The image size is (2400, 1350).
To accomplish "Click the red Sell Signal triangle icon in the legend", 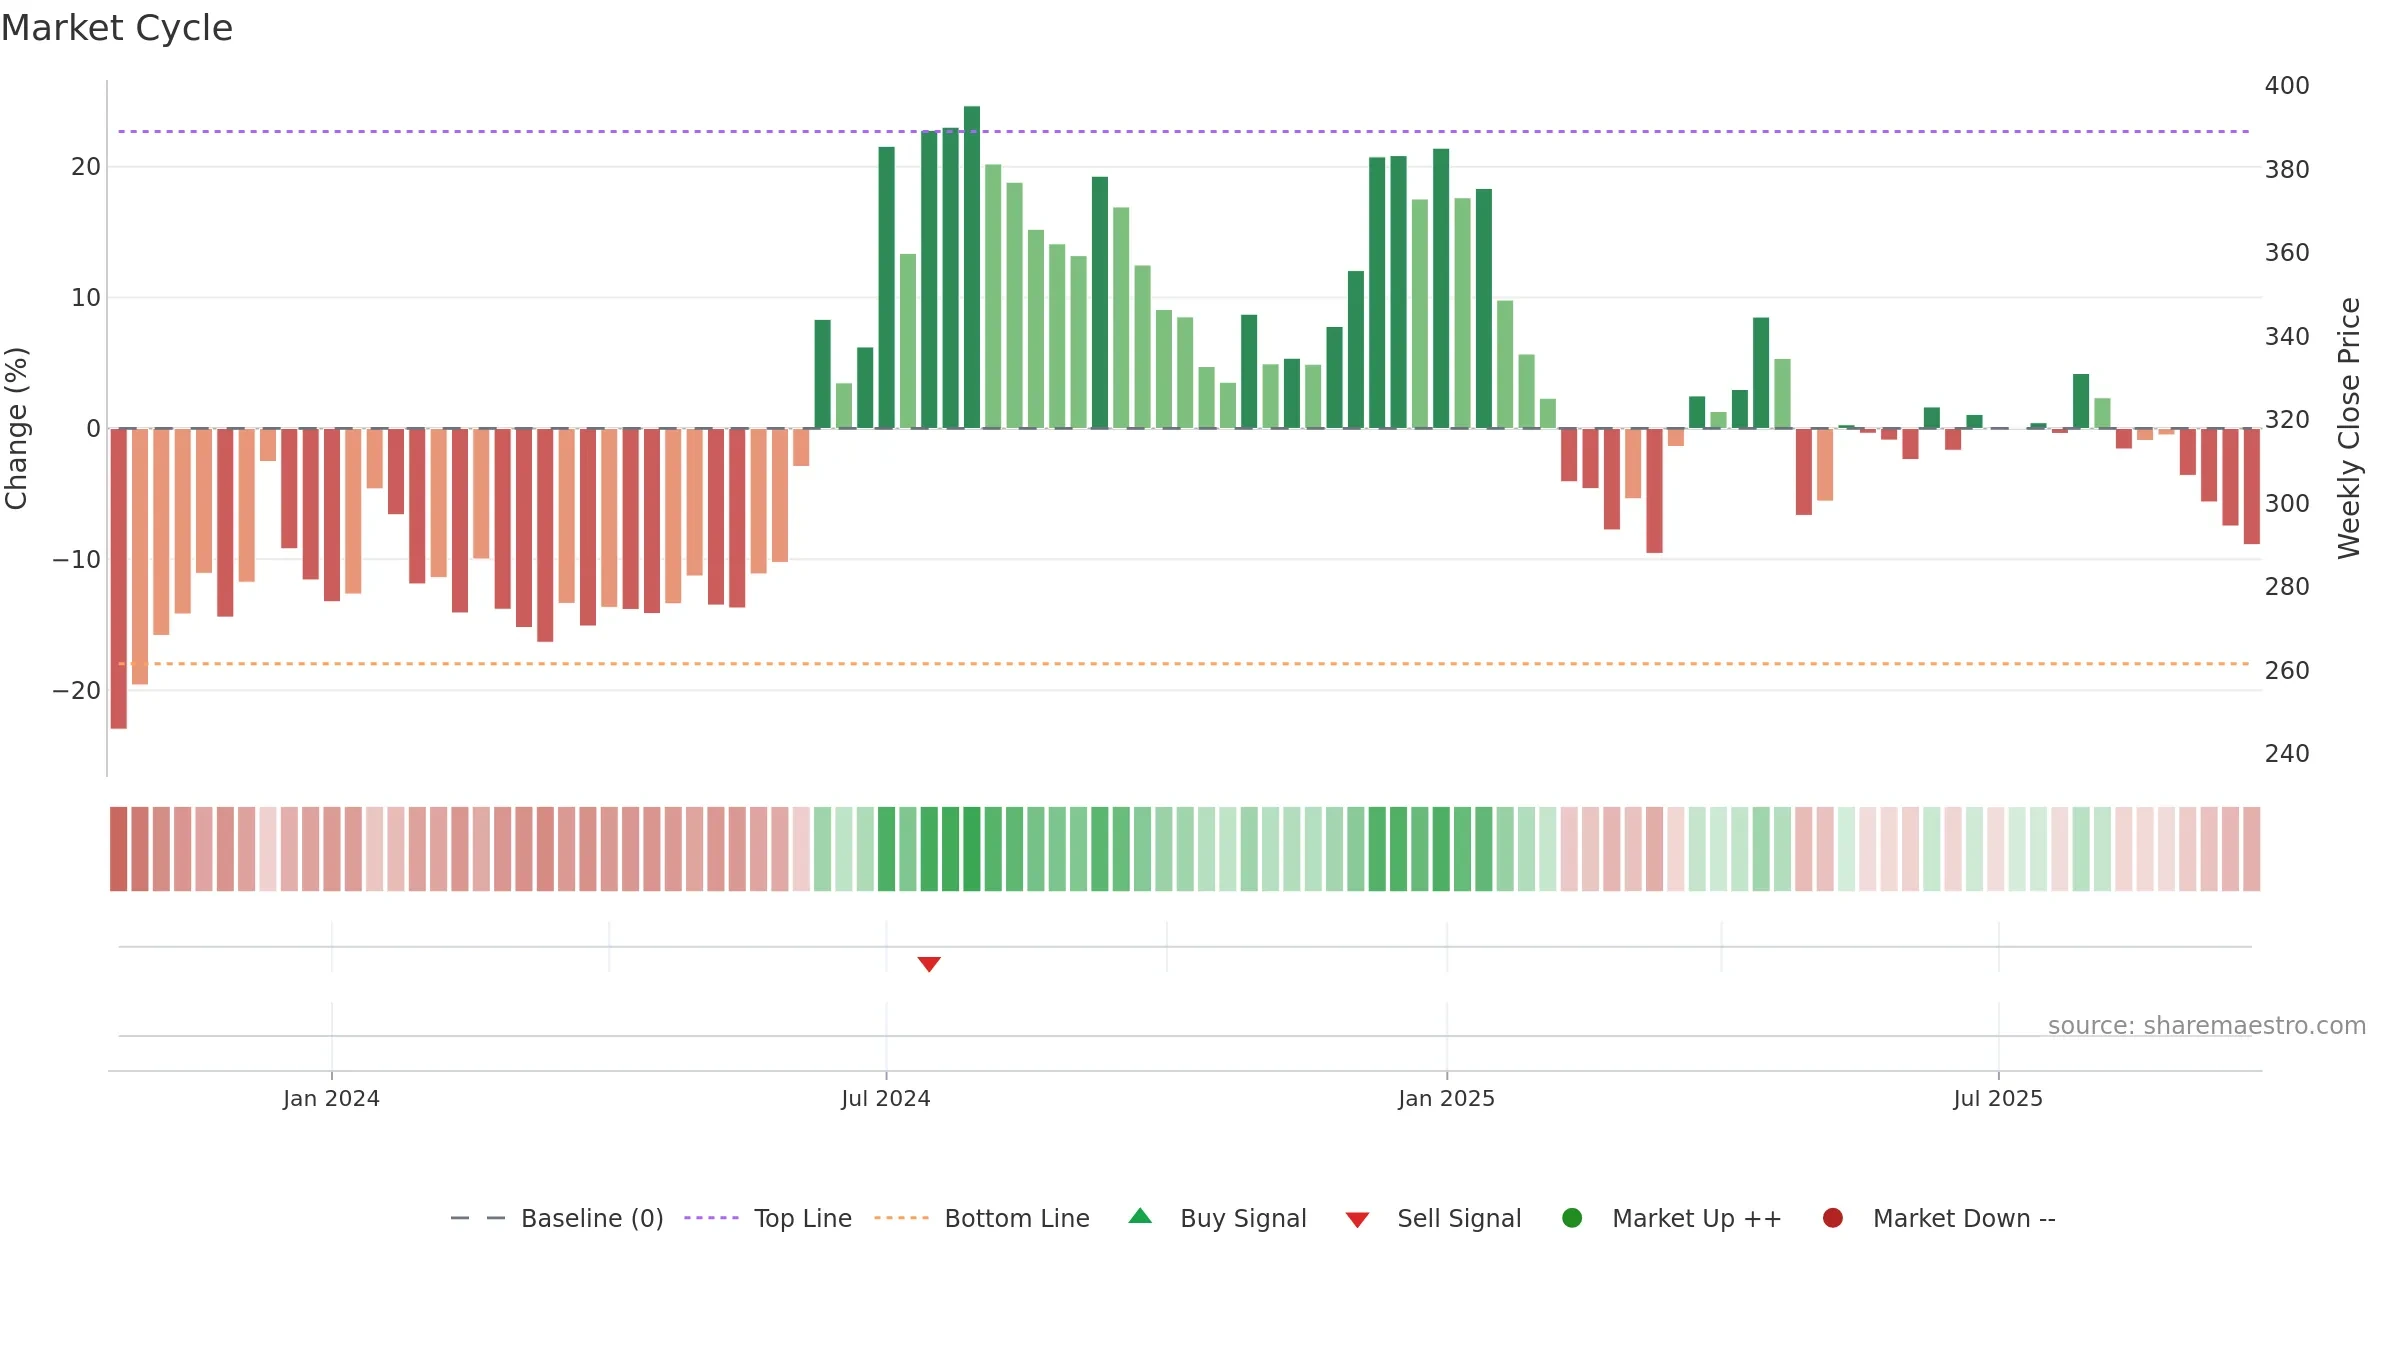I will point(1357,1220).
